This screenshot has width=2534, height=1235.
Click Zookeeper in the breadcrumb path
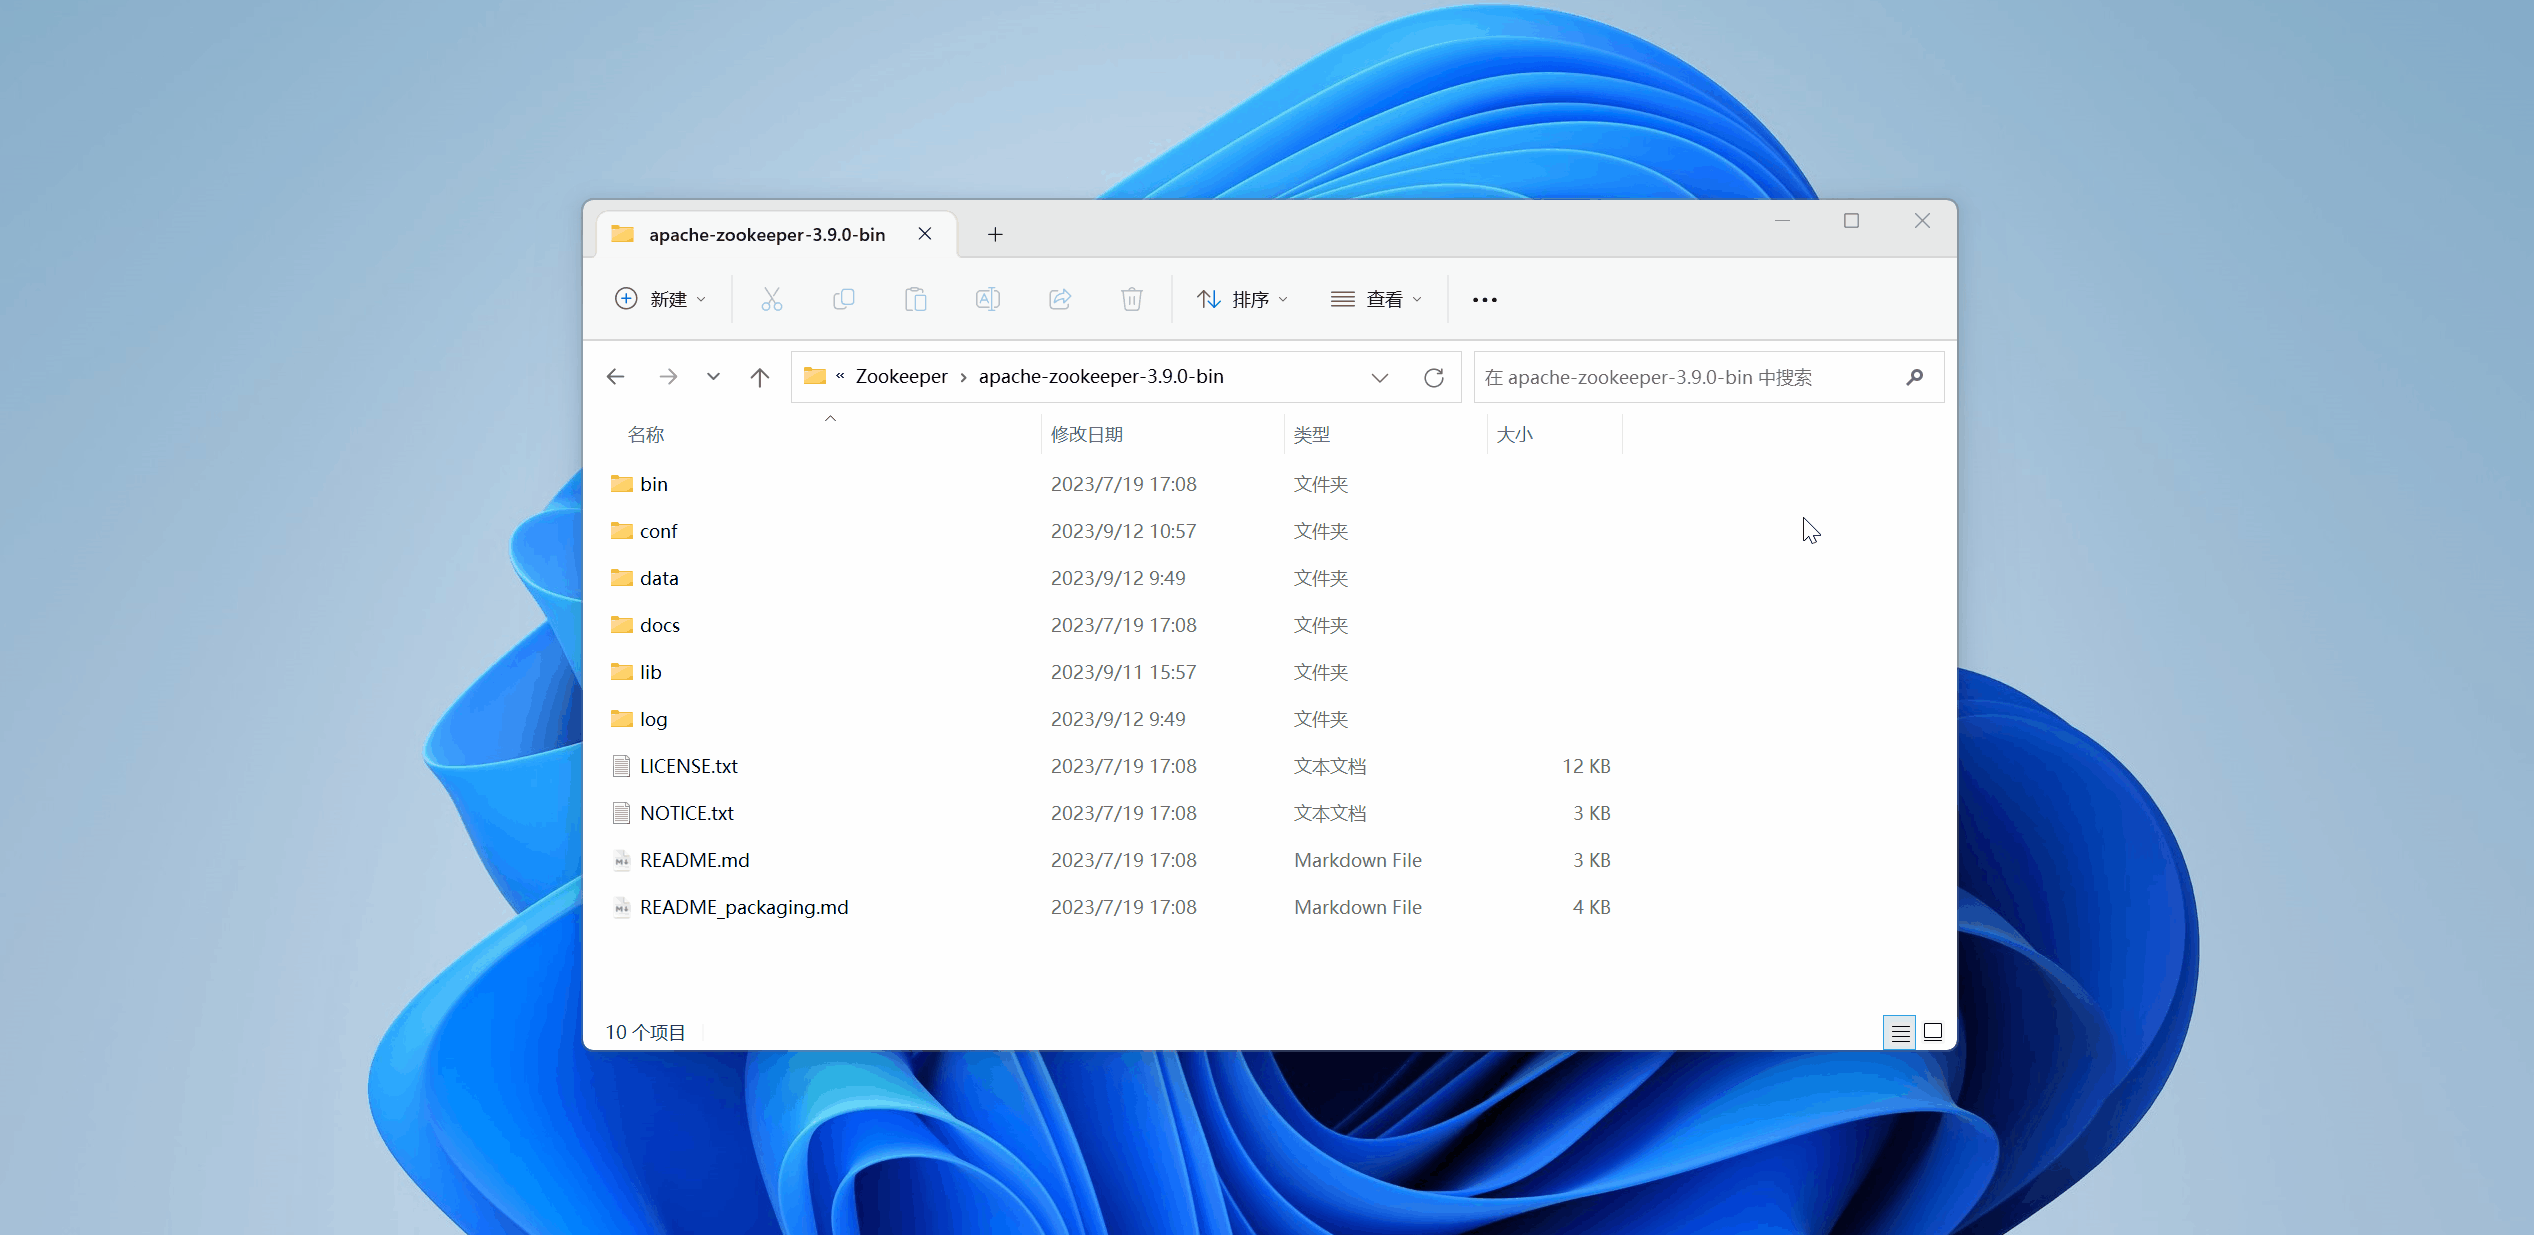(x=901, y=376)
